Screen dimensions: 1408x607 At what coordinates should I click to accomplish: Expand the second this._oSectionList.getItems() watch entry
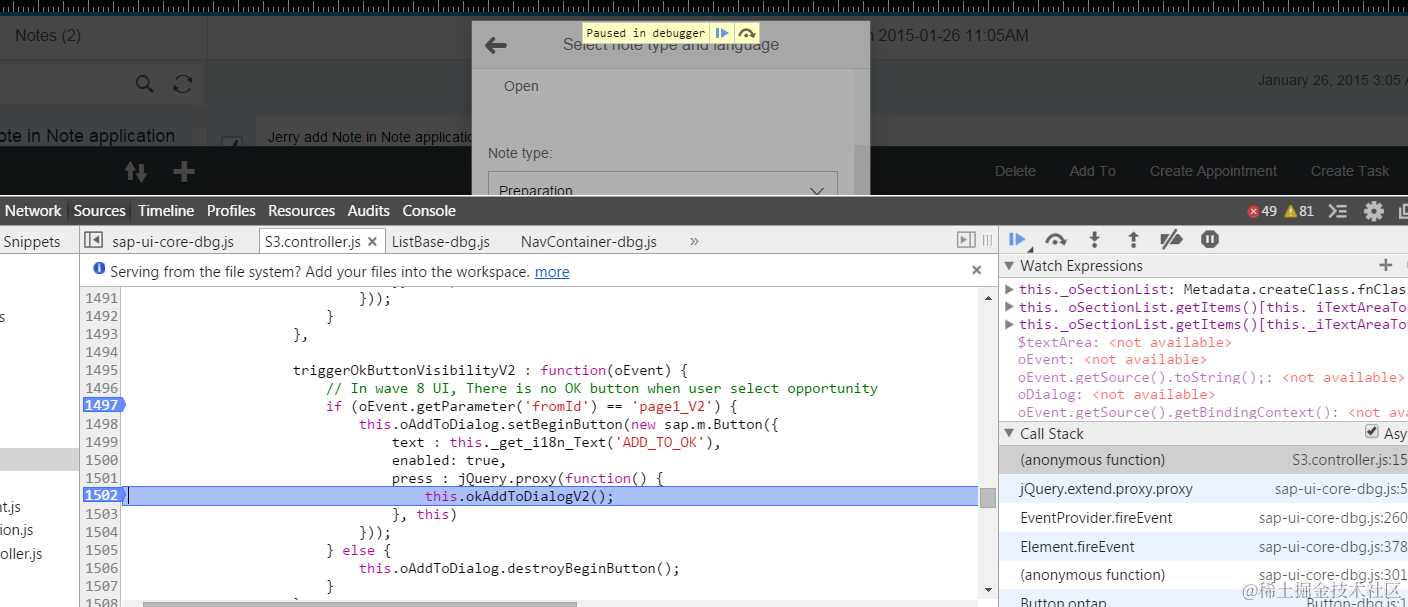click(x=1009, y=307)
